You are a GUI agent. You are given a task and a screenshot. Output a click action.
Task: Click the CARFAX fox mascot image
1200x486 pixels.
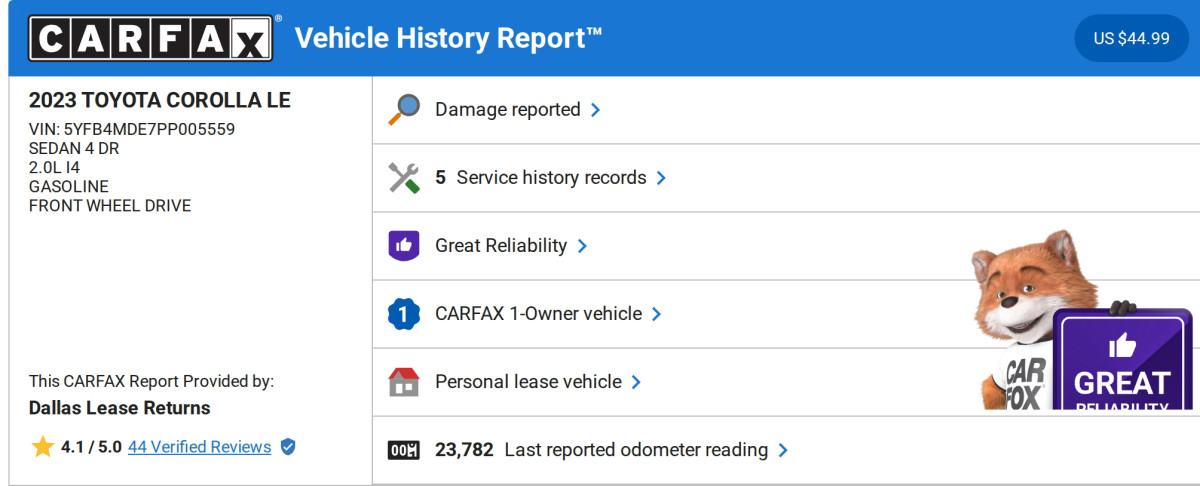tap(1020, 310)
